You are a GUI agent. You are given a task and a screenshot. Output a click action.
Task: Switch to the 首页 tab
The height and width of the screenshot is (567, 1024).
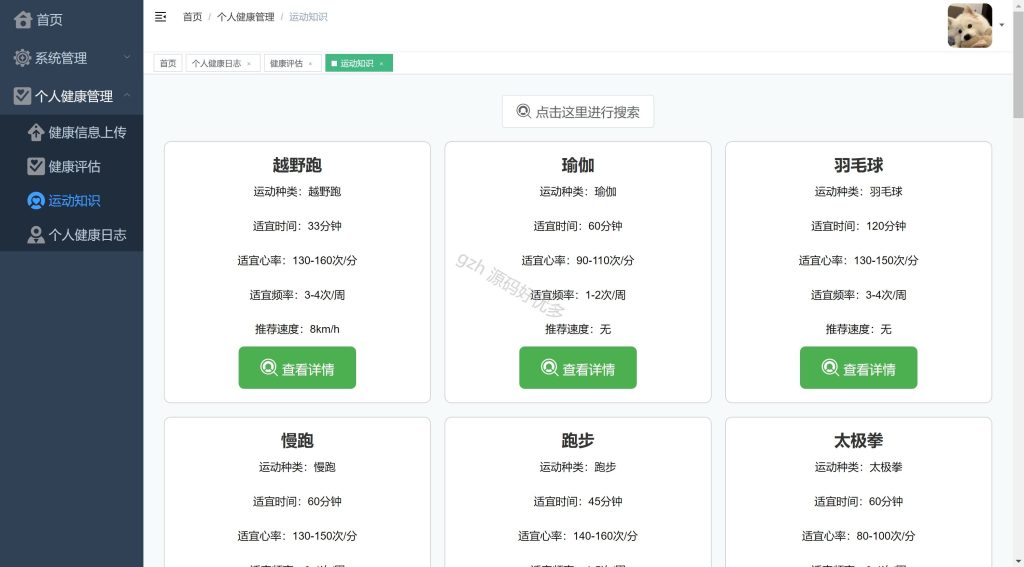168,63
